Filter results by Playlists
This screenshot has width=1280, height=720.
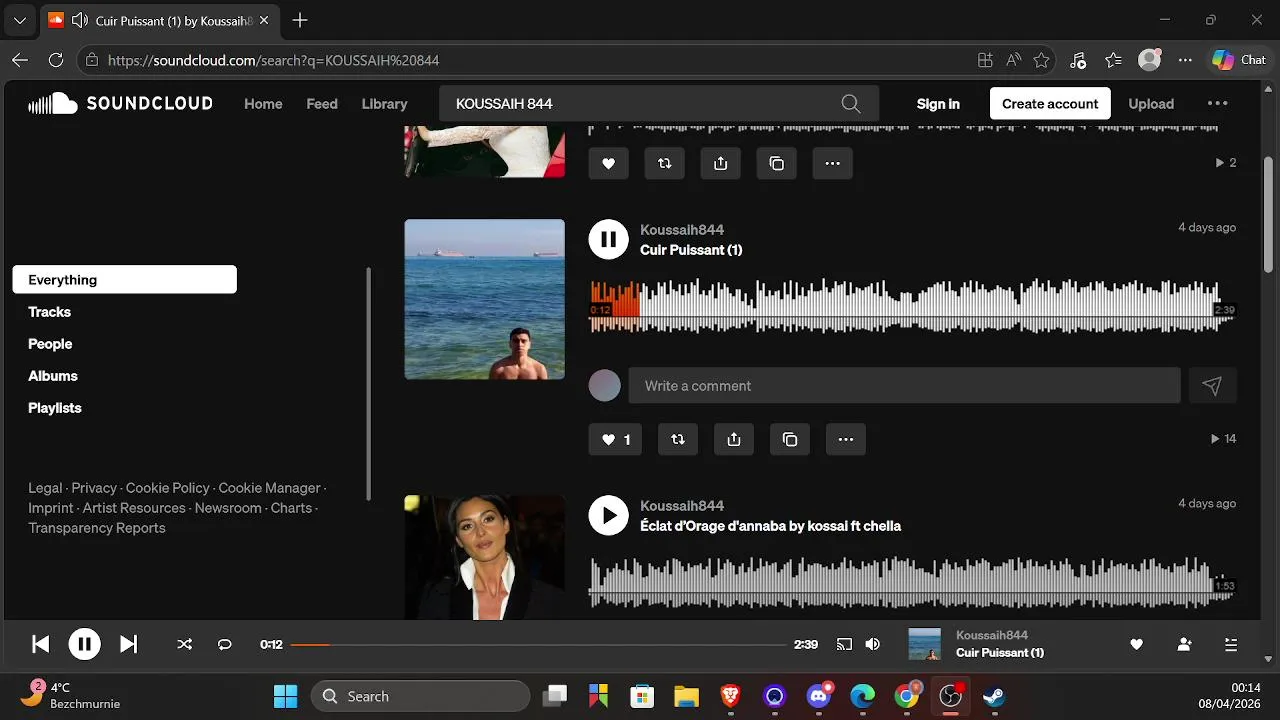55,408
